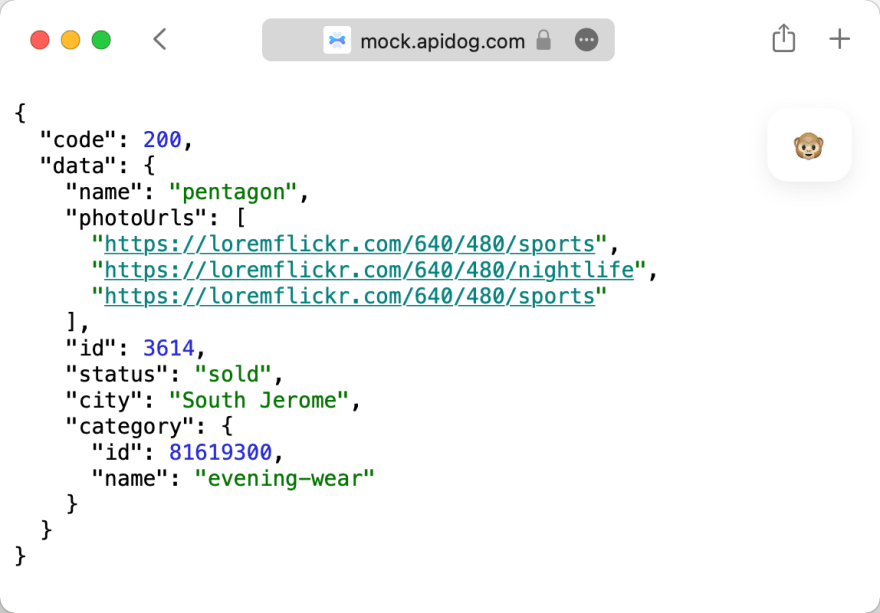Maximize the window with the green button

tap(101, 40)
